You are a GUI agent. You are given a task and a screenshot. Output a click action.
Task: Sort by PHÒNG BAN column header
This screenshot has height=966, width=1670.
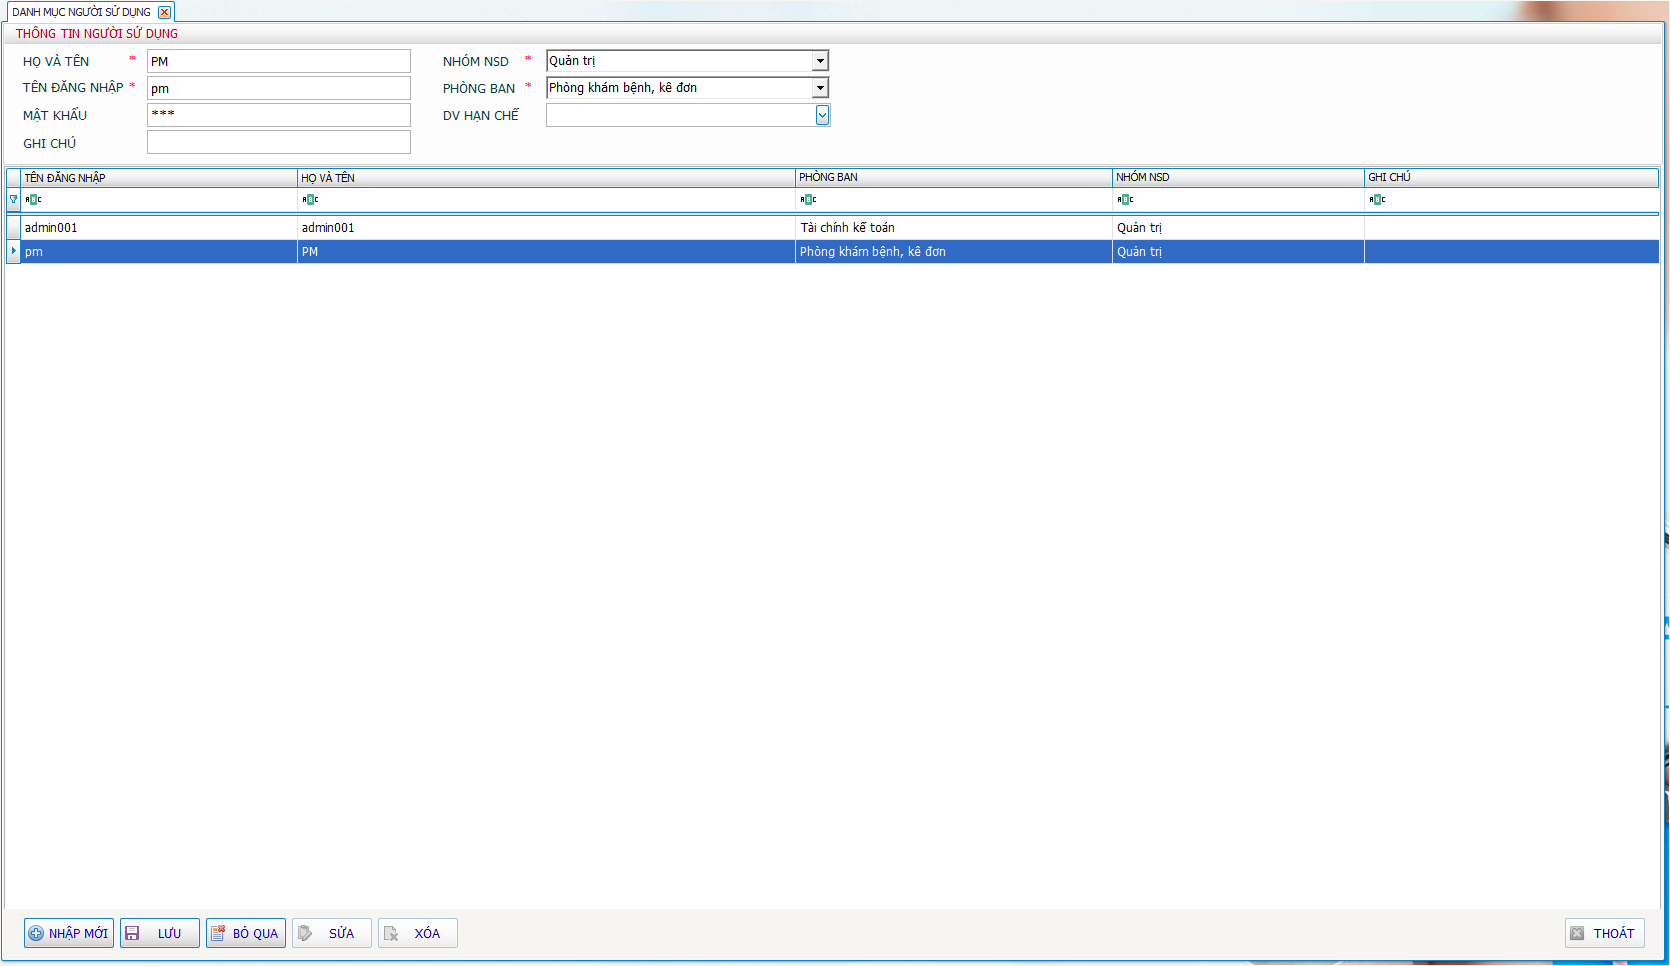click(954, 177)
